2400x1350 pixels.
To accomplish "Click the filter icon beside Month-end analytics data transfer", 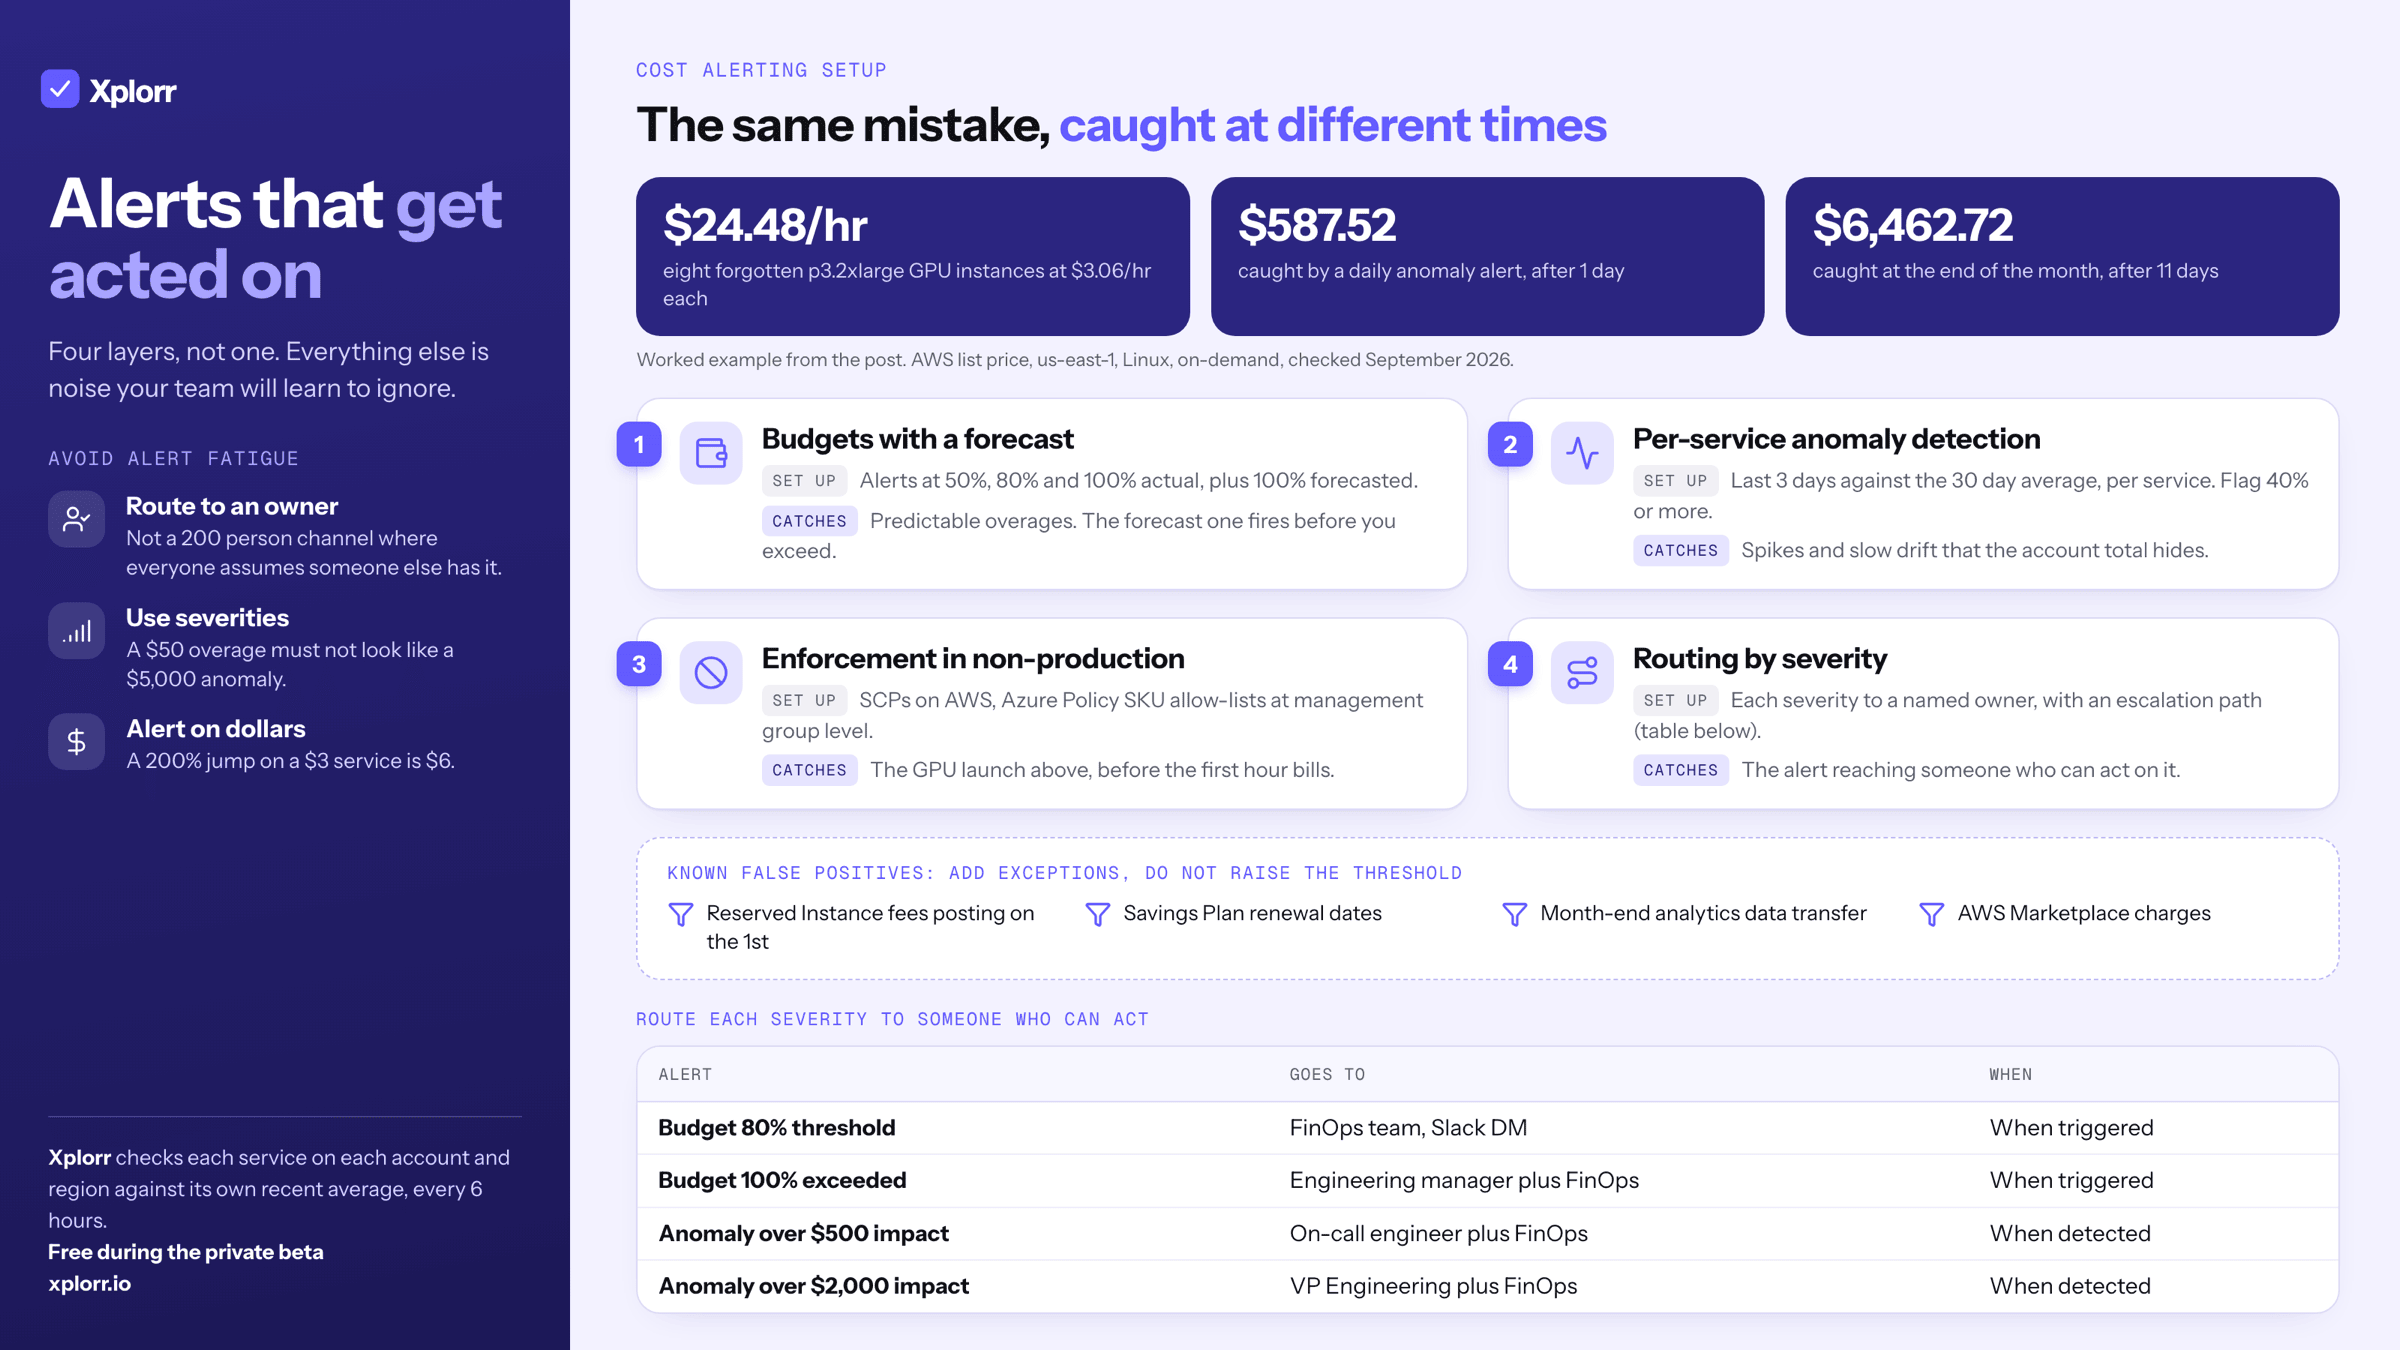I will click(1515, 914).
